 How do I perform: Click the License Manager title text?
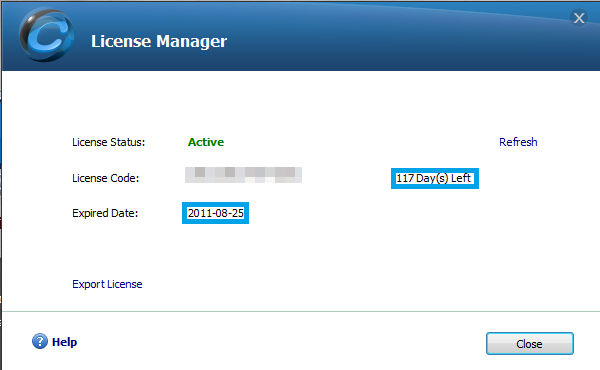(x=159, y=41)
